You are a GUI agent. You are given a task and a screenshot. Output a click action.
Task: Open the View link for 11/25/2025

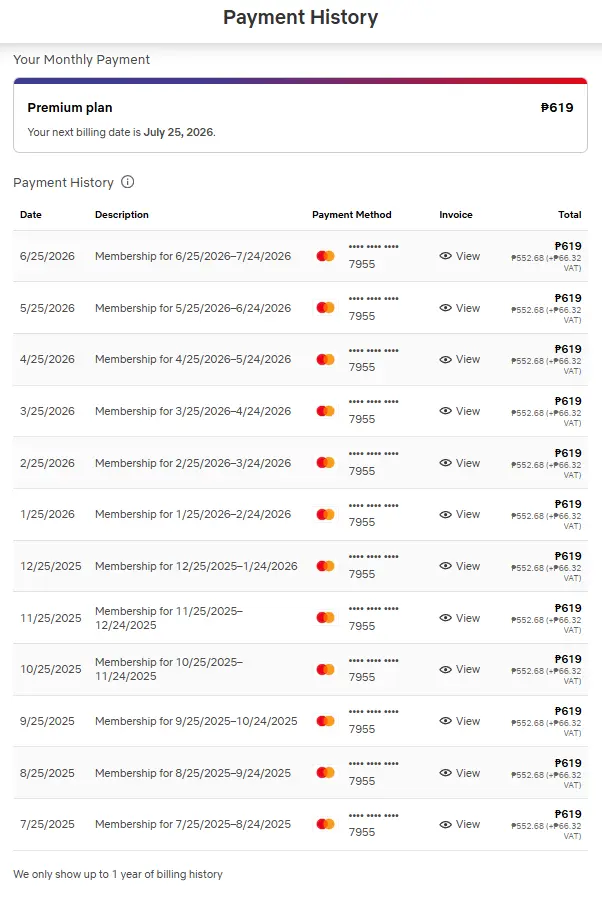pyautogui.click(x=460, y=618)
